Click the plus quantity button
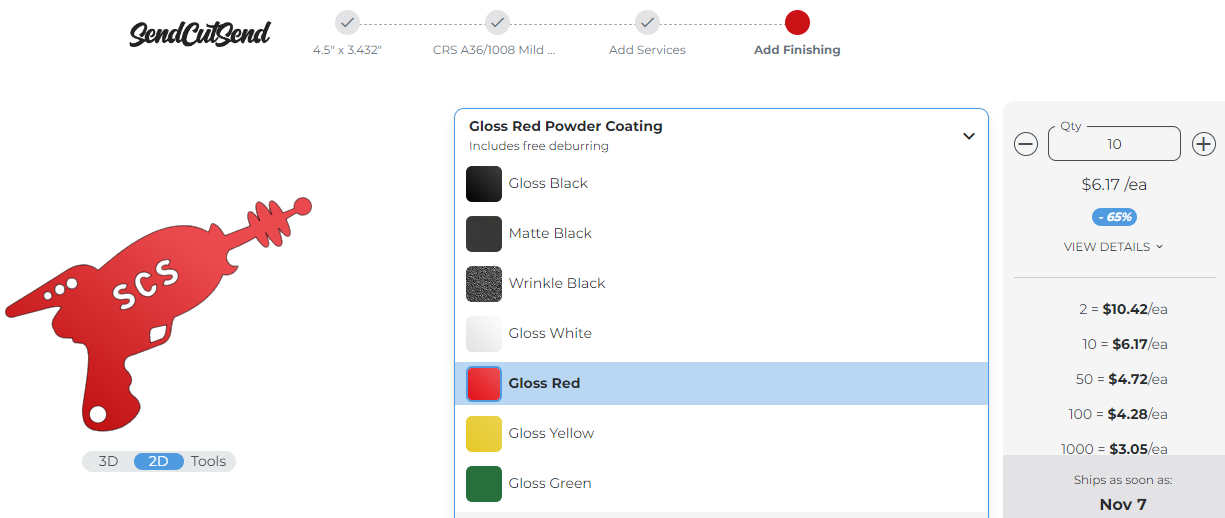Viewport: 1225px width, 518px height. 1204,144
